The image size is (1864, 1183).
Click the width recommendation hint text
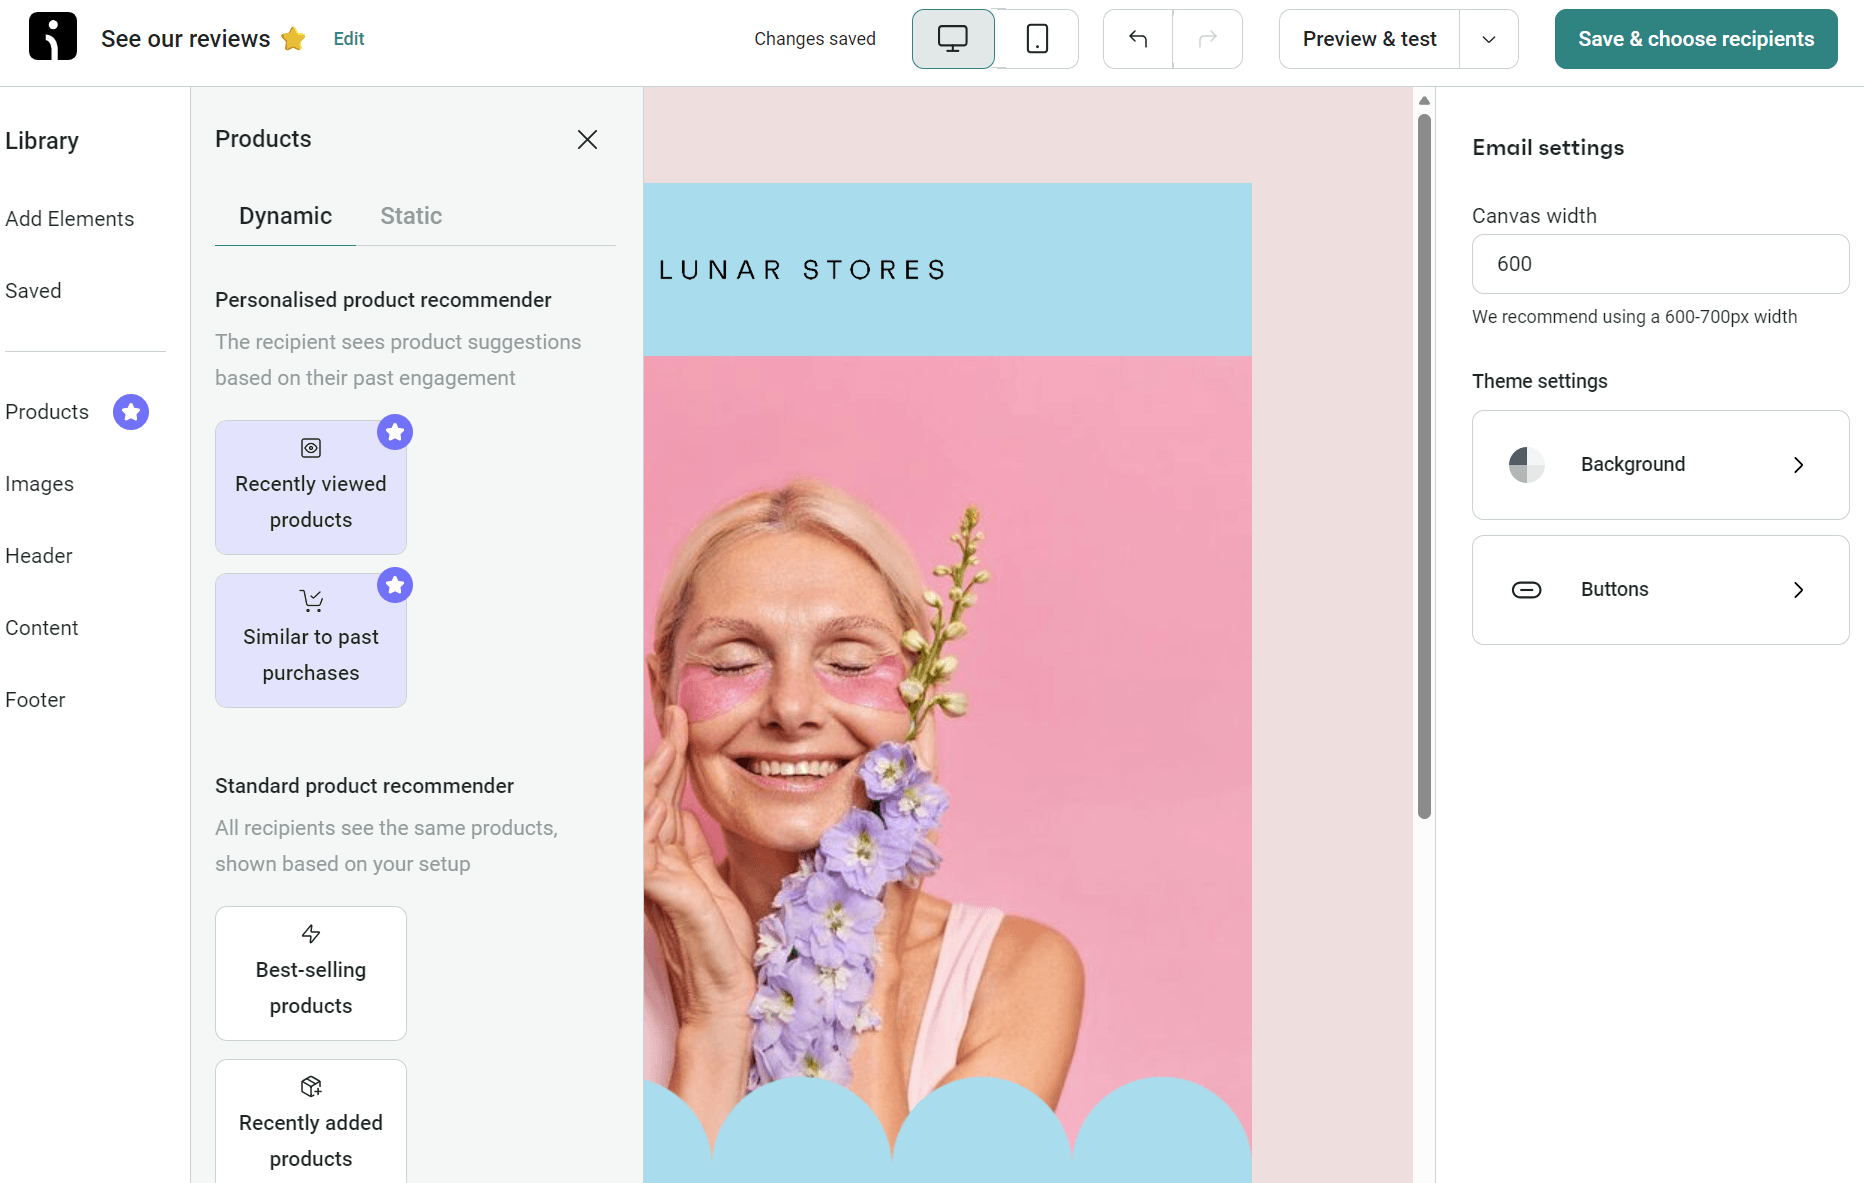[x=1634, y=317]
